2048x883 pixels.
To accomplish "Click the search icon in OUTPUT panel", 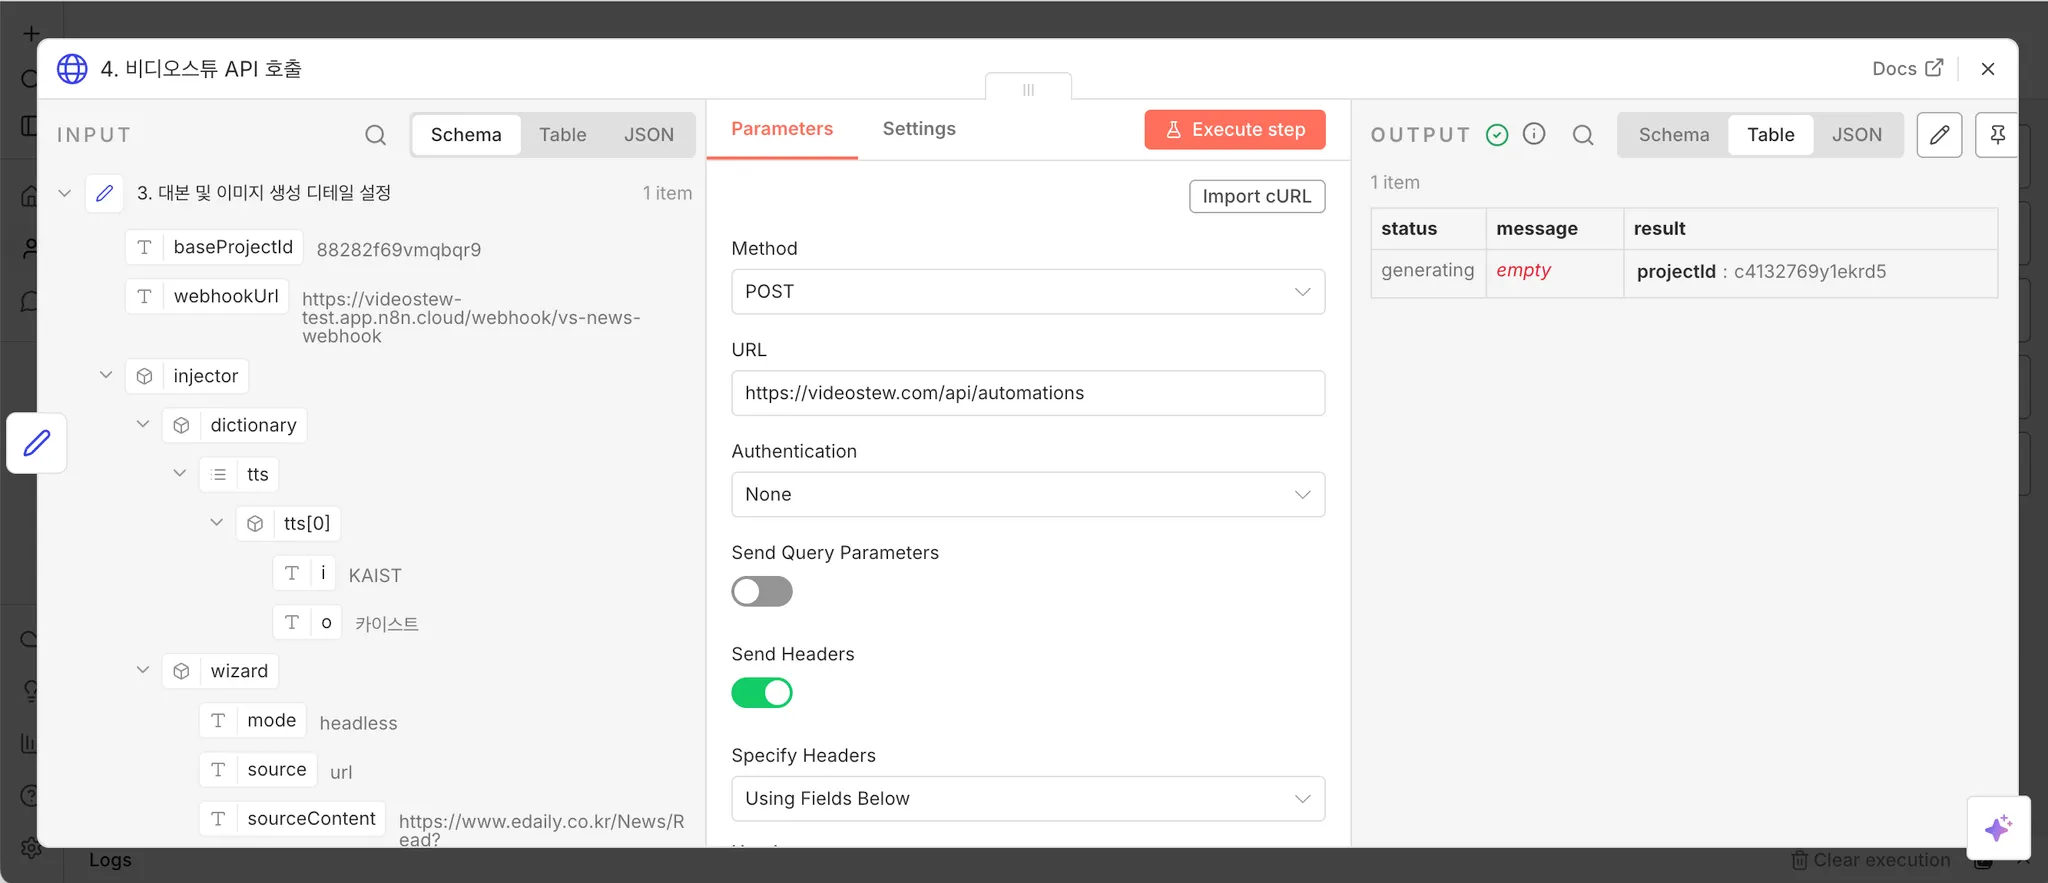I will [1582, 135].
